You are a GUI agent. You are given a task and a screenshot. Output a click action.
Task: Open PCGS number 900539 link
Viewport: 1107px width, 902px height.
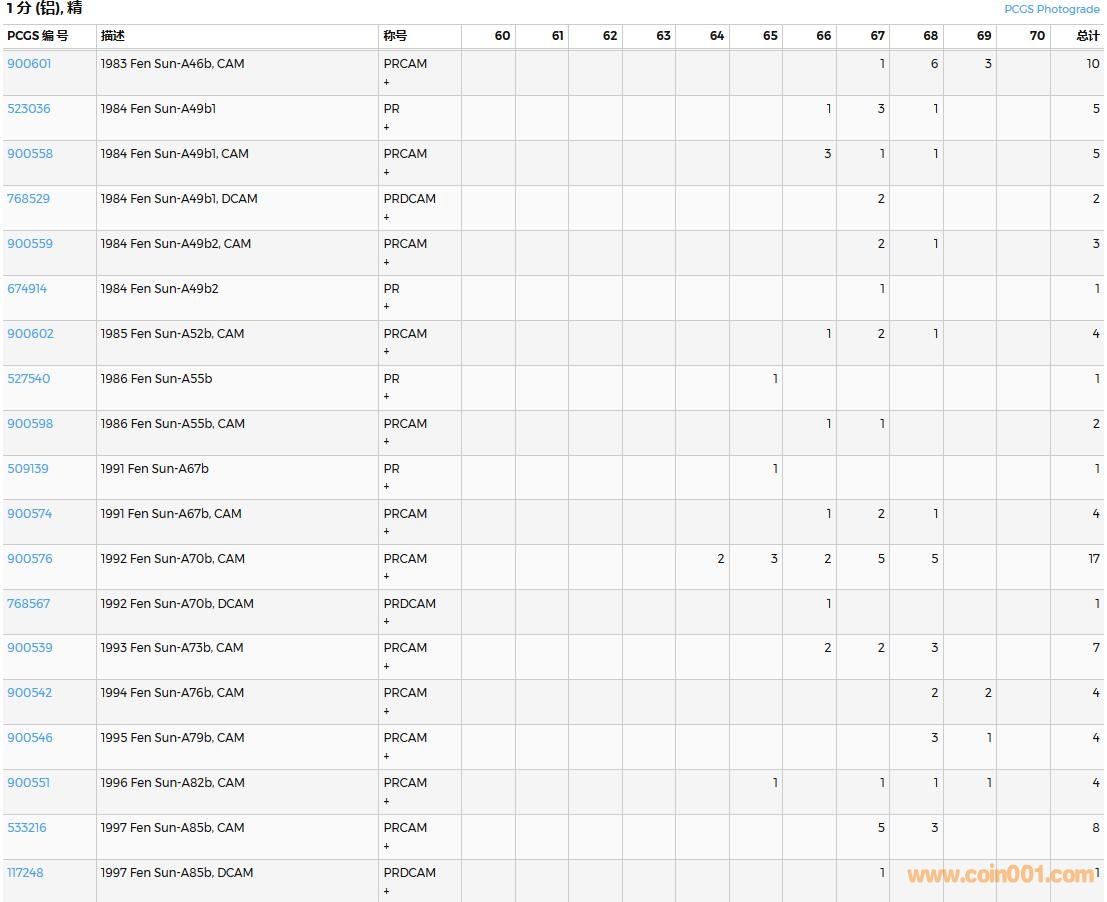click(30, 648)
